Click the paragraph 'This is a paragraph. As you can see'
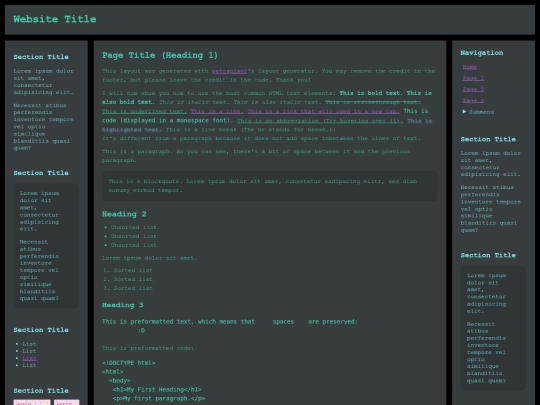540x405 pixels. tap(256, 156)
